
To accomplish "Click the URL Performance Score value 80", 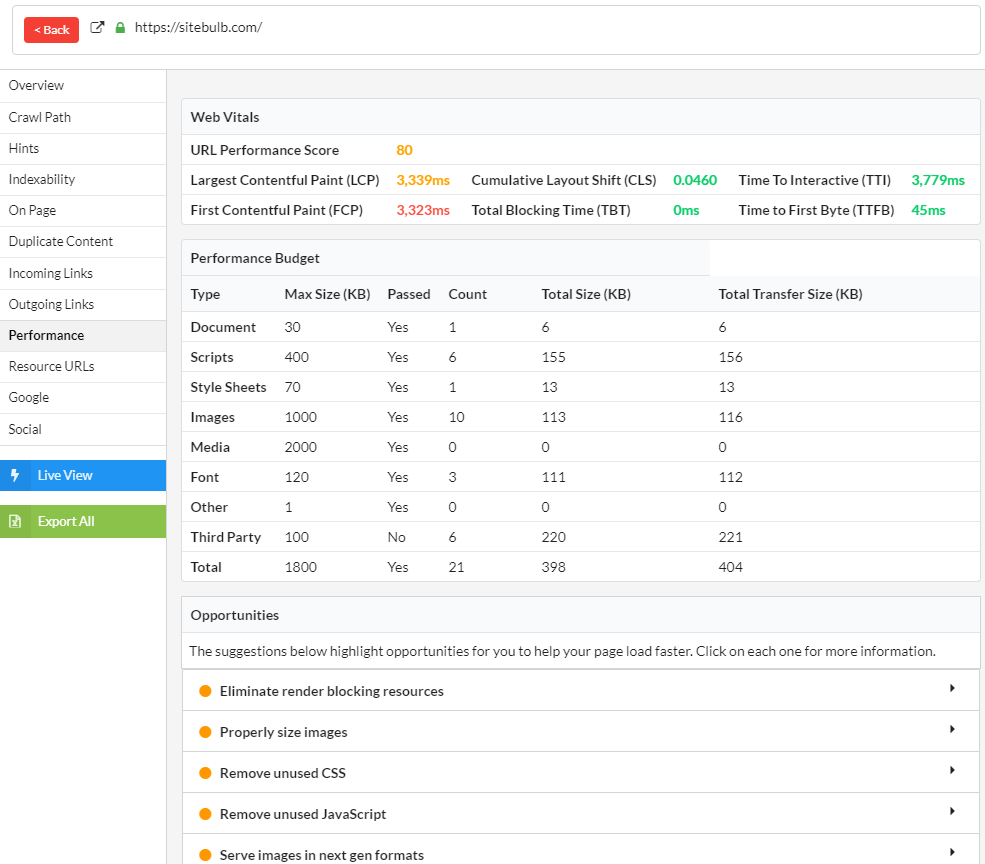I will 404,150.
